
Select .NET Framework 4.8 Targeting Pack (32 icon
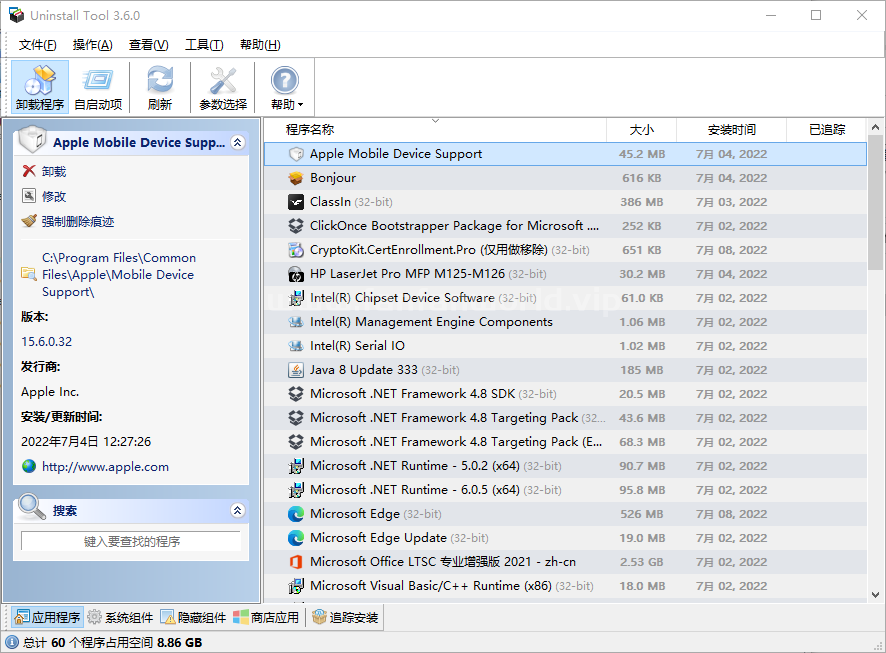coord(296,418)
